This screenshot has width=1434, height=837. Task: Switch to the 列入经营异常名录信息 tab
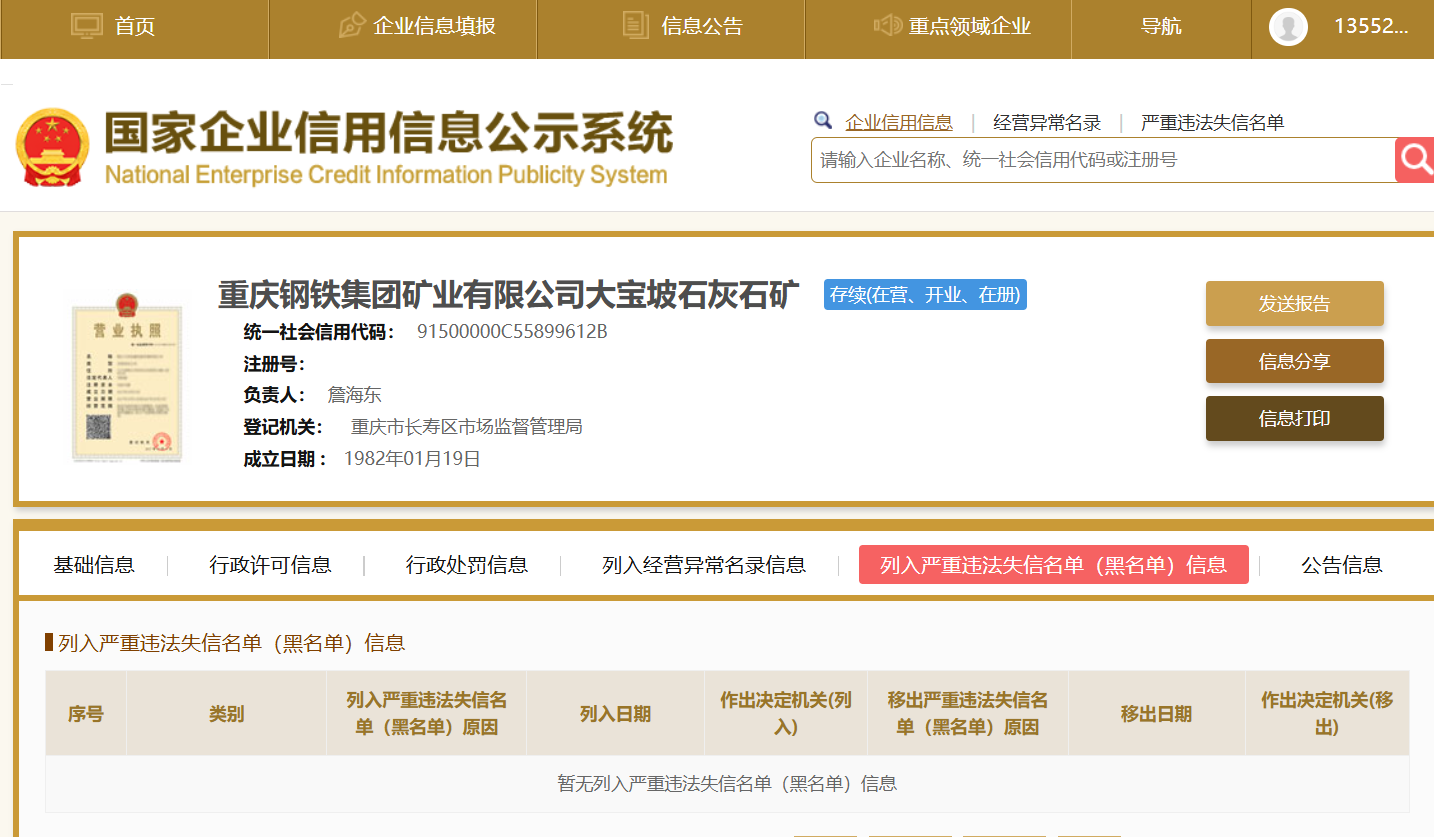pos(704,565)
